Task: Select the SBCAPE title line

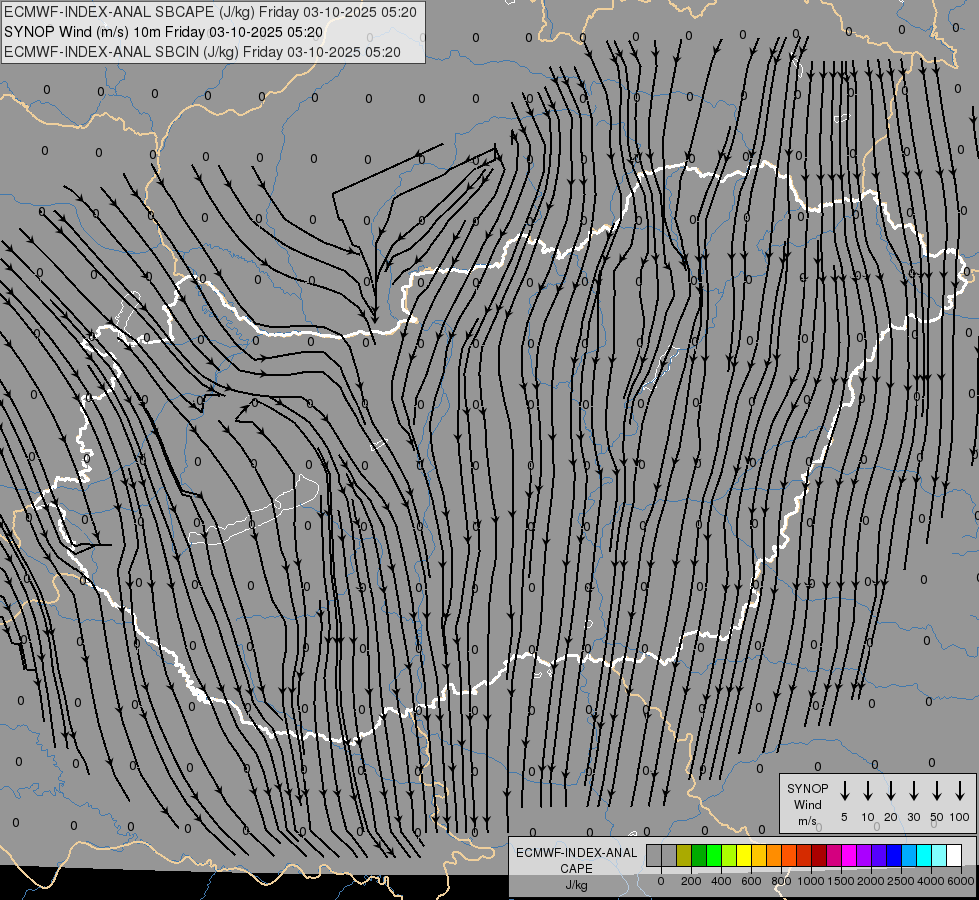Action: tap(210, 12)
